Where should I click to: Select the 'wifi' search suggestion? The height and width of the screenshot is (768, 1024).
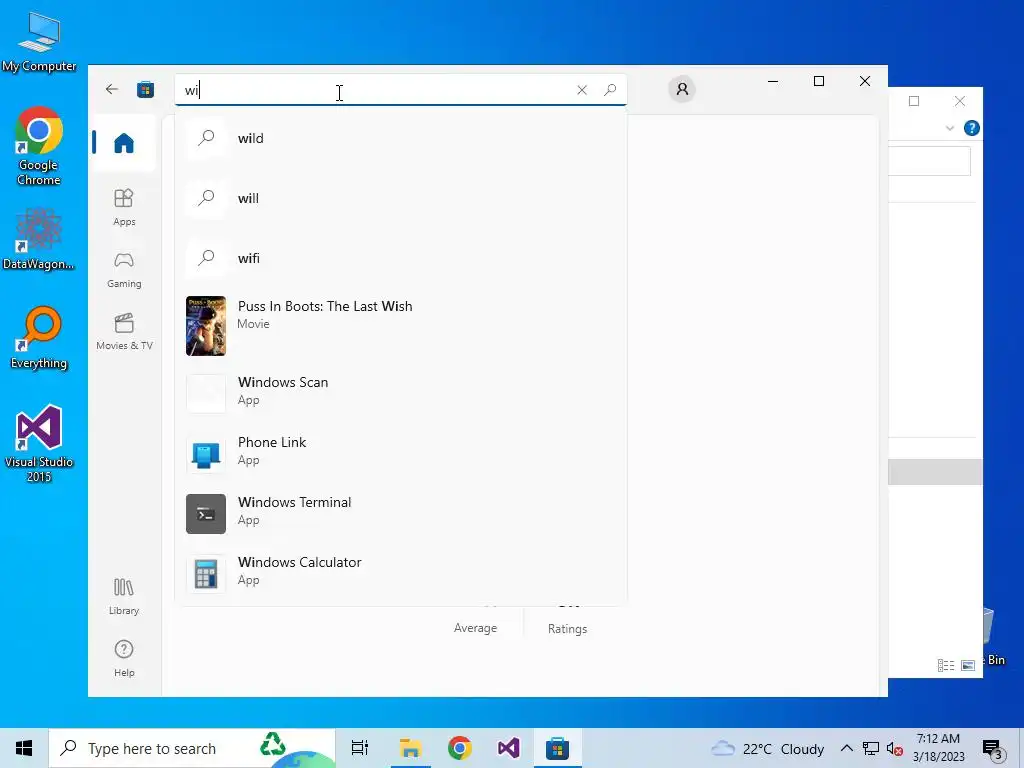[401, 258]
